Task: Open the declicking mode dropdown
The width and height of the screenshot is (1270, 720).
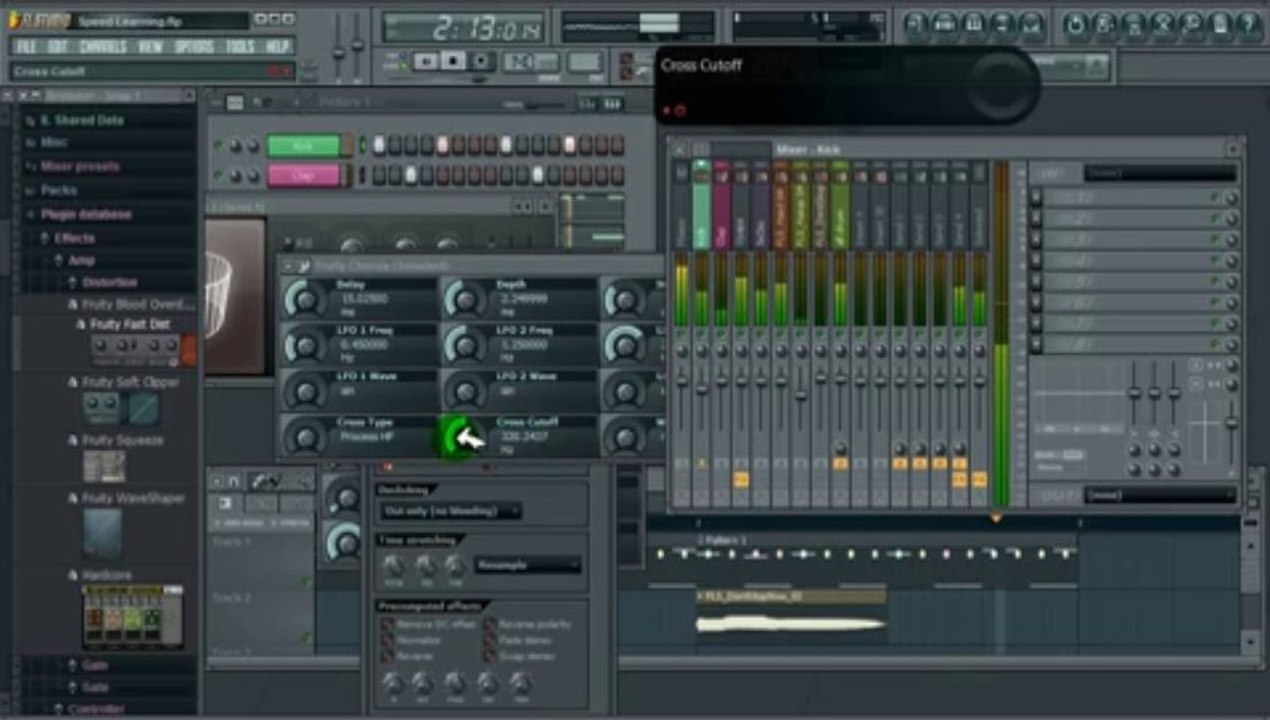Action: pos(450,511)
